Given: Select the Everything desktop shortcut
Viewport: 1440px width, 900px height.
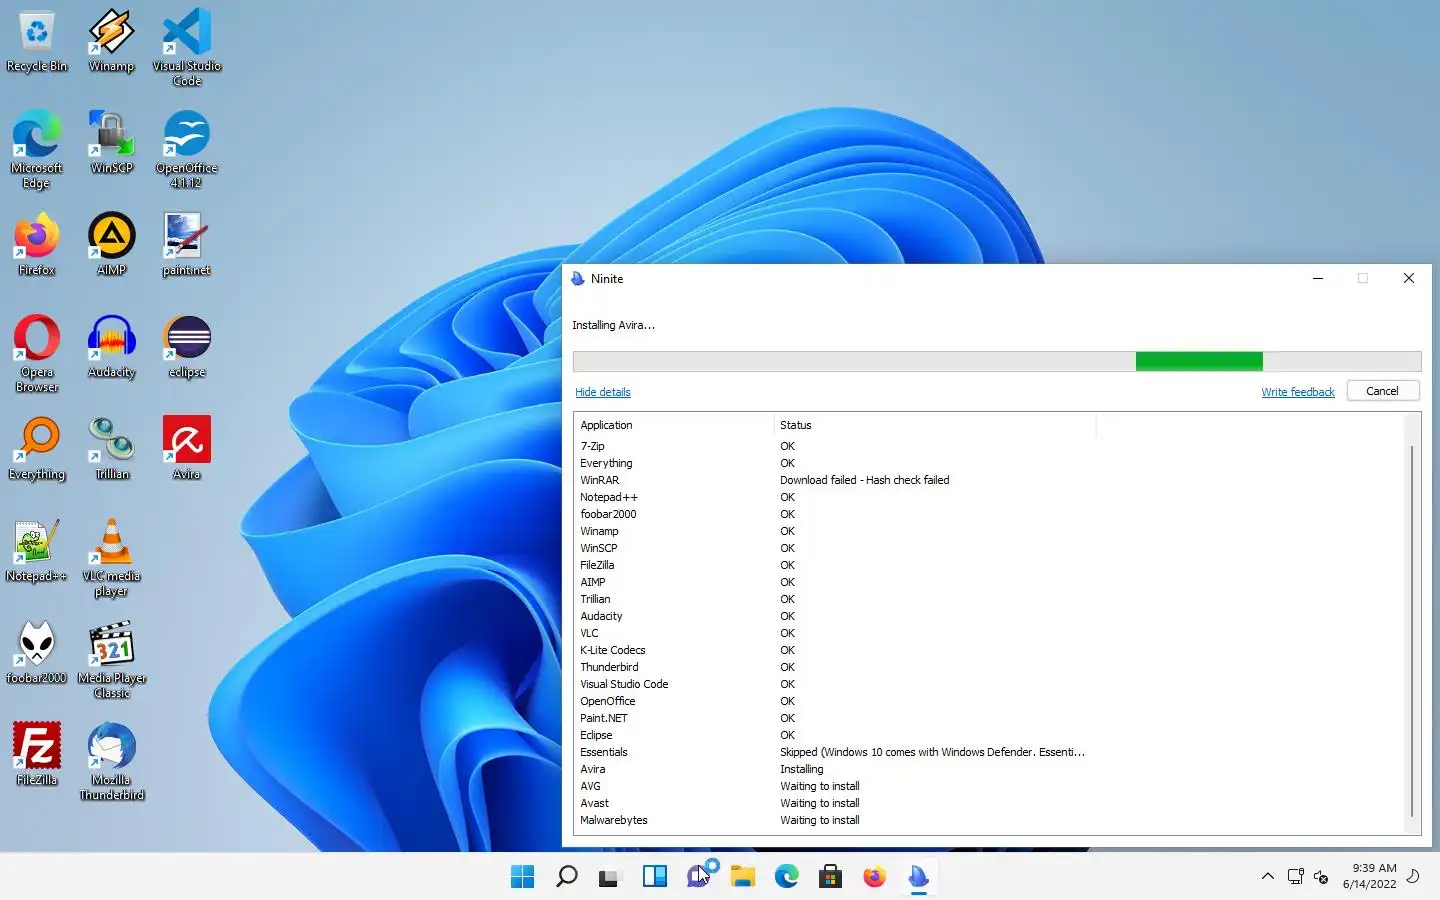Looking at the screenshot, I should [37, 450].
